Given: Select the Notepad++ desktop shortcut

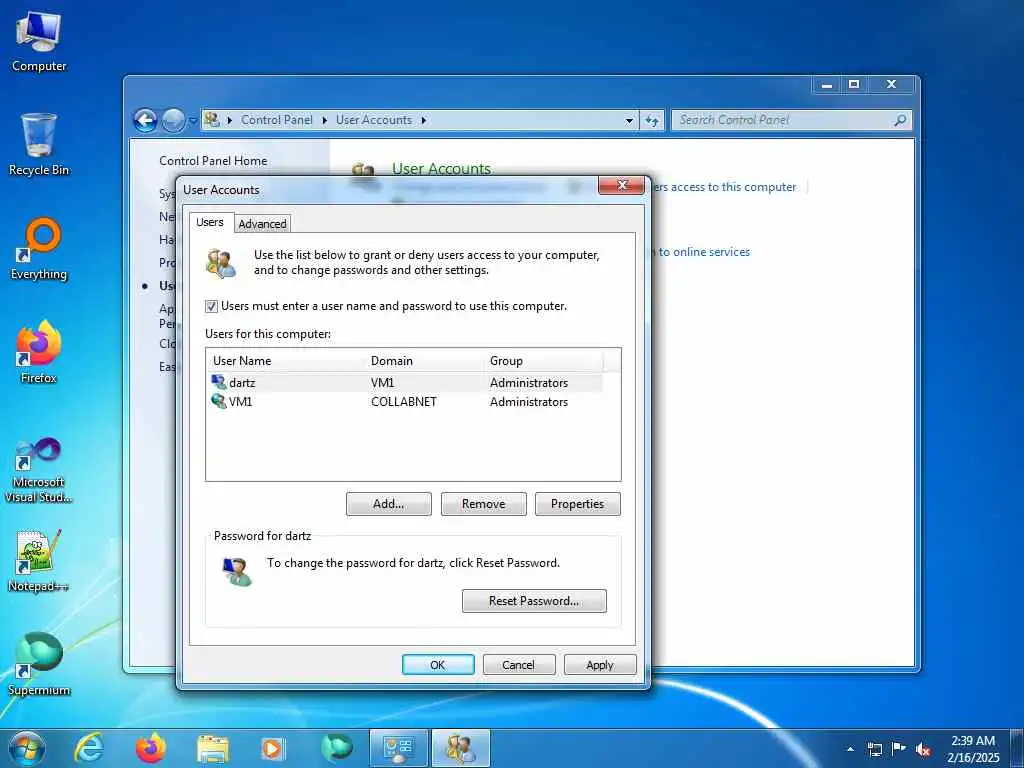Looking at the screenshot, I should (39, 560).
